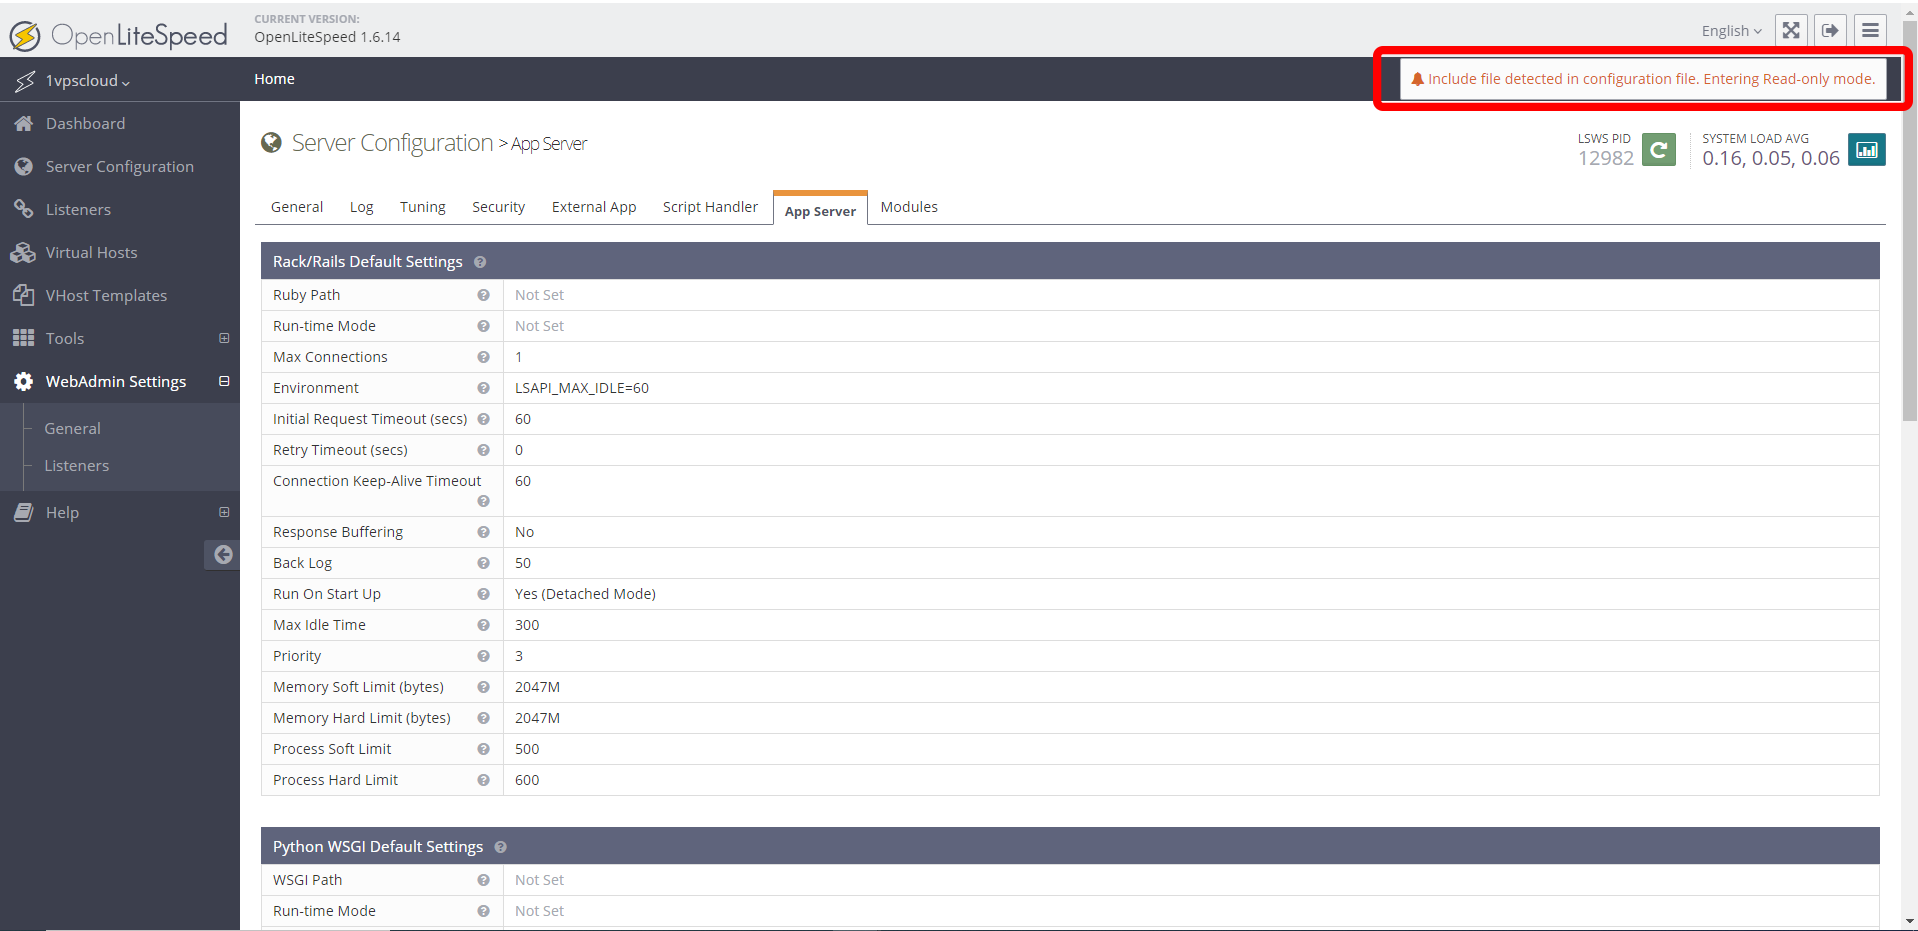Screen dimensions: 1918x931
Task: Click help icon for Back Log
Action: (483, 563)
